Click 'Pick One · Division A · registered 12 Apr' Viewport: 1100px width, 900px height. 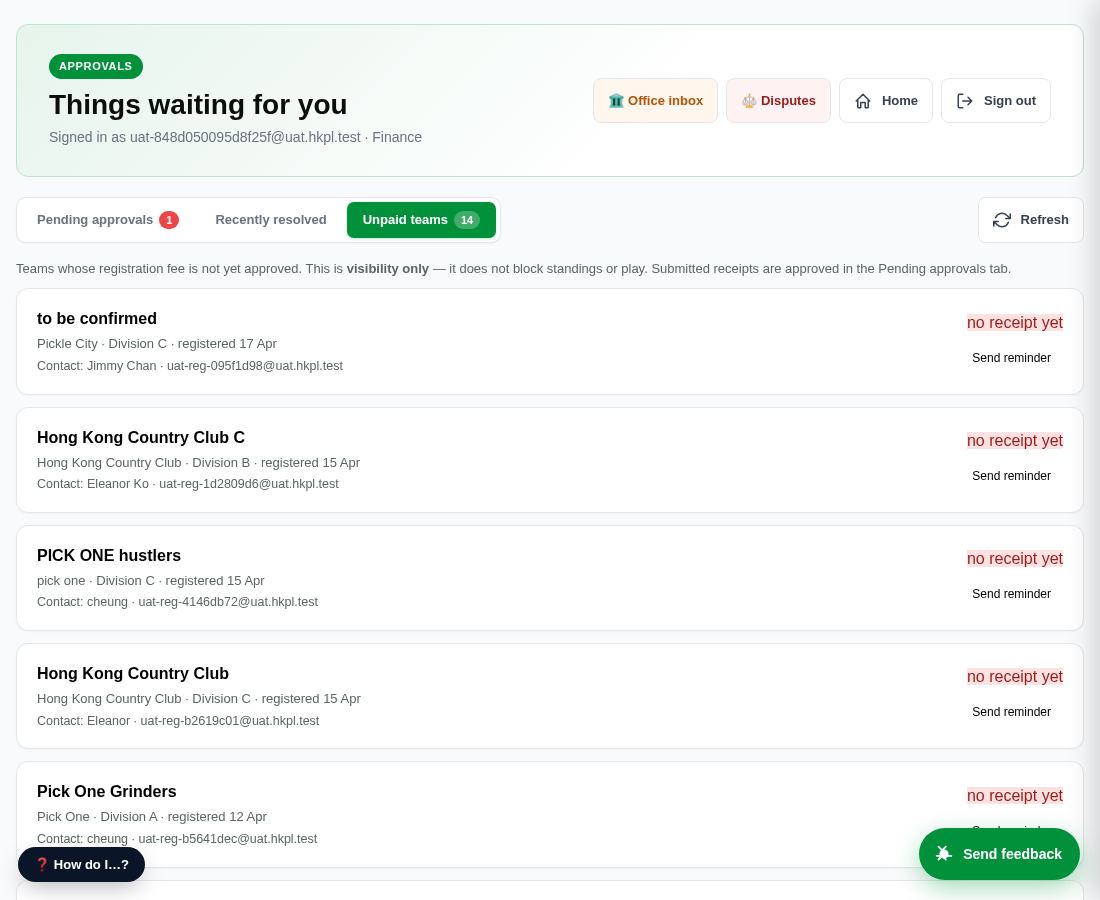152,817
